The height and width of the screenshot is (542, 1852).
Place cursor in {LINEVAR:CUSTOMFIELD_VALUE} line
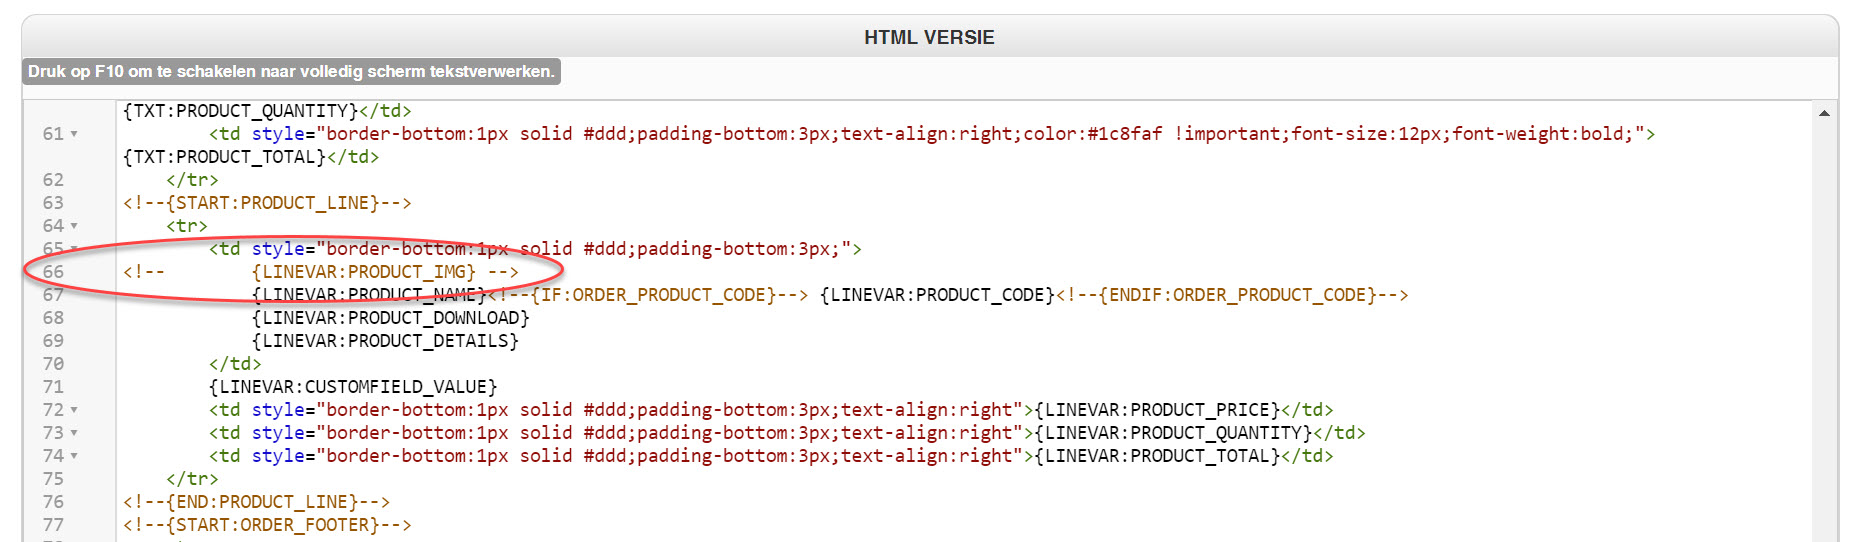coord(353,387)
